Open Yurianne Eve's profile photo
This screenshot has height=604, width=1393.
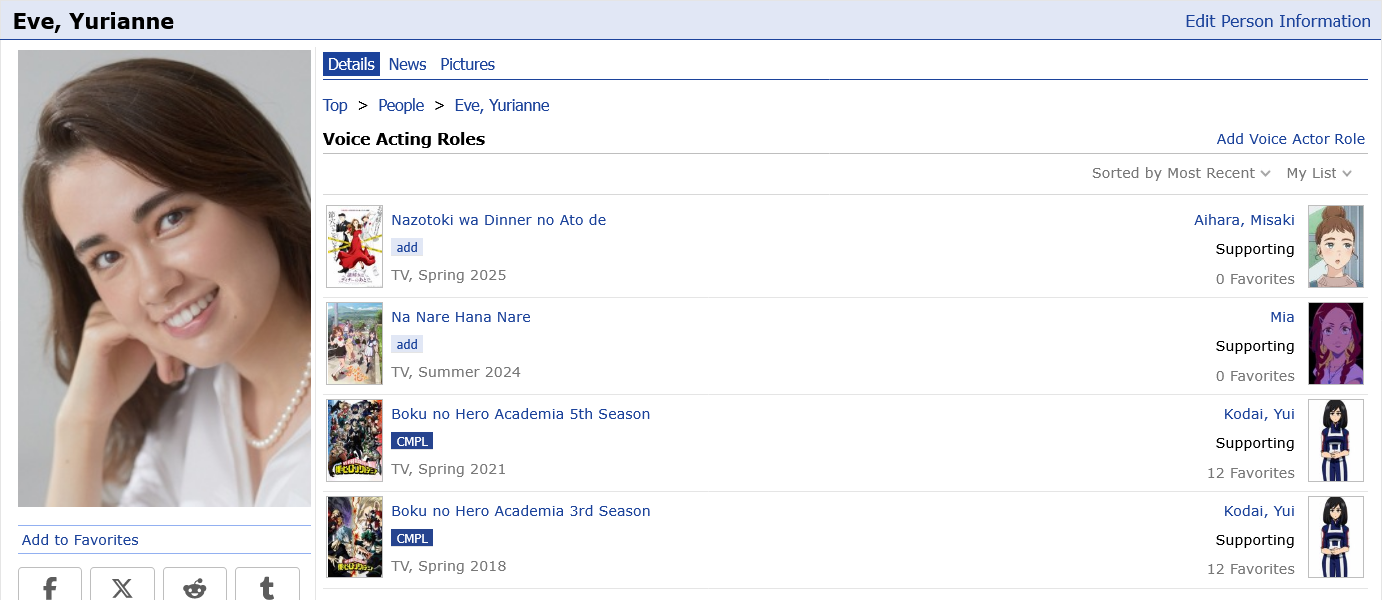coord(164,278)
